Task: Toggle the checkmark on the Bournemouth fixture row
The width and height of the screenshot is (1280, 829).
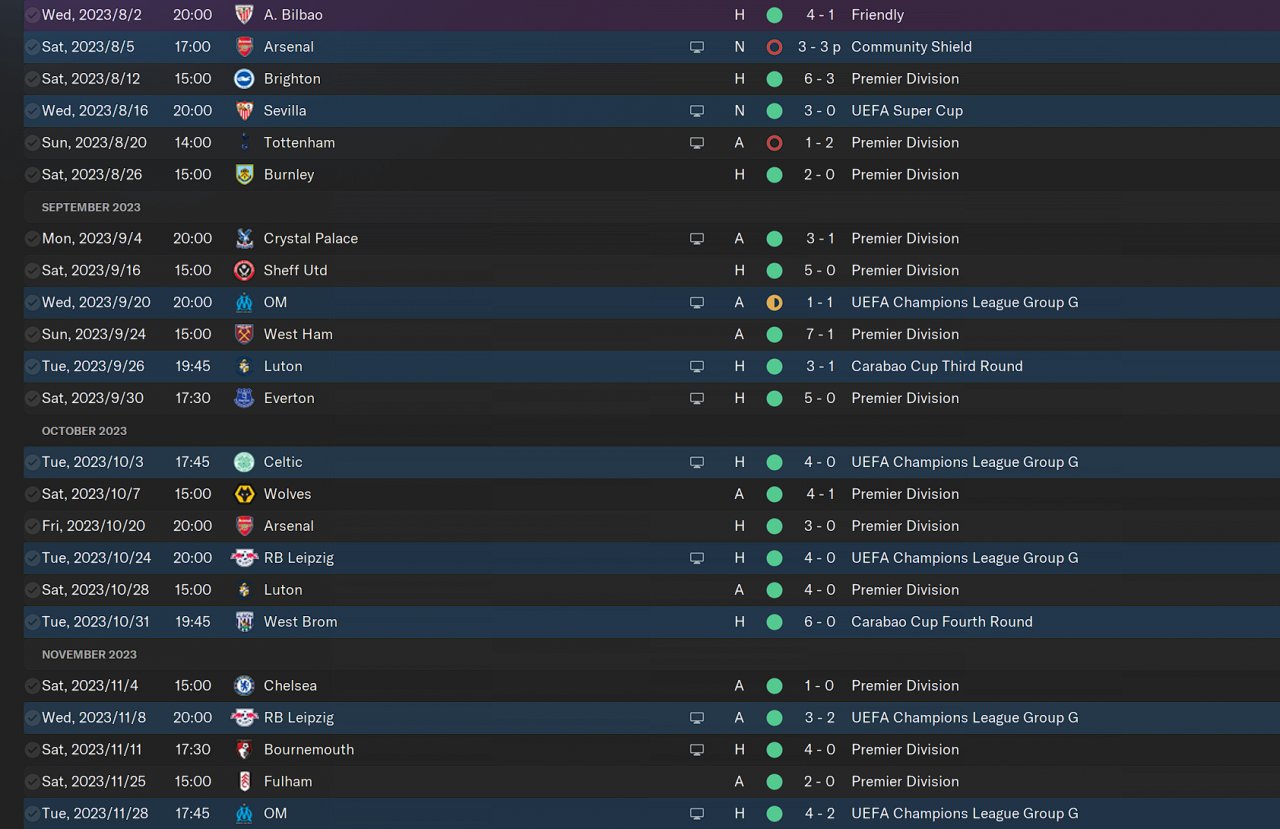Action: point(32,750)
